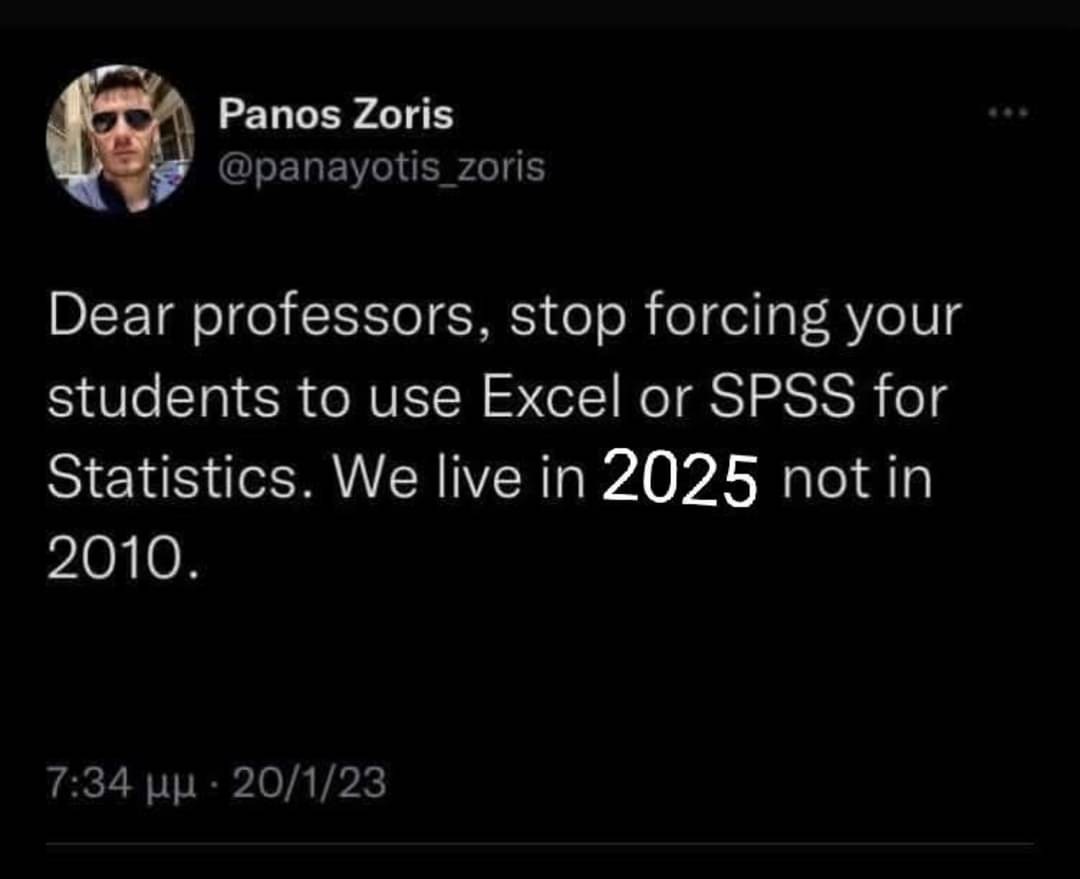Click the @panayotis_zoris handle
This screenshot has height=879, width=1080.
[381, 166]
